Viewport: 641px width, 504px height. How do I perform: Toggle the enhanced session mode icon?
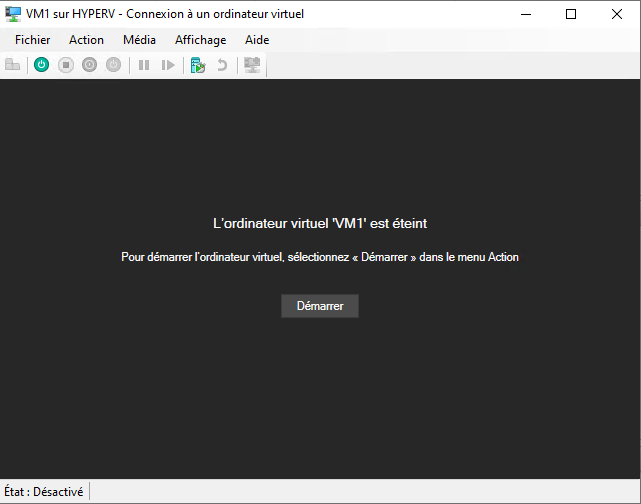(252, 65)
